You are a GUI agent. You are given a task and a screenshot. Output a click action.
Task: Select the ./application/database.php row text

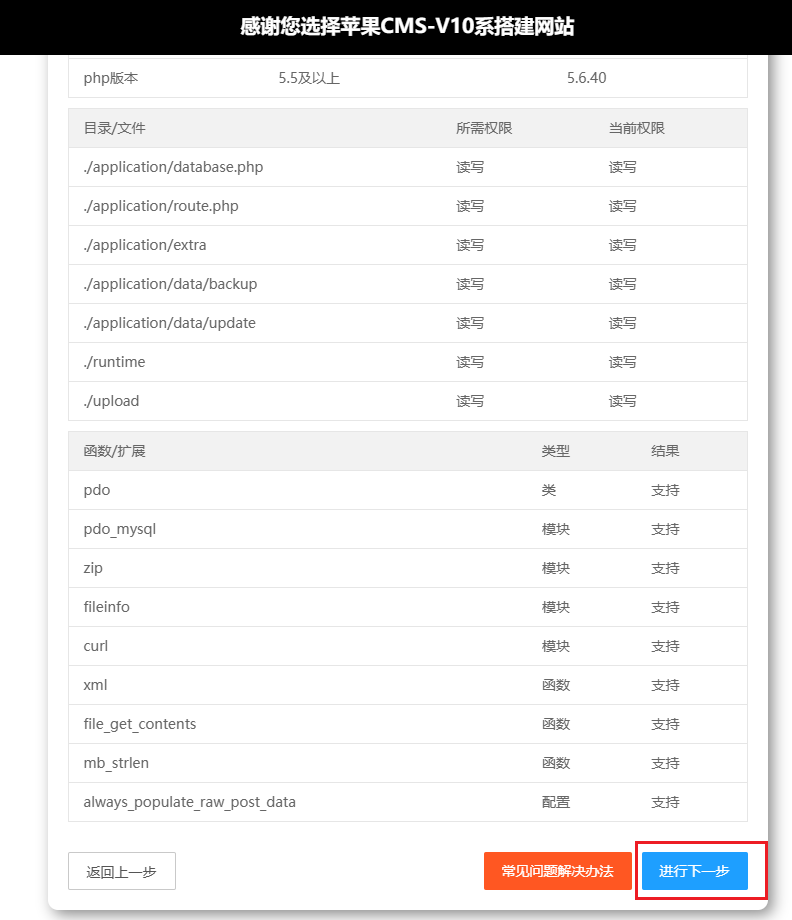(173, 167)
